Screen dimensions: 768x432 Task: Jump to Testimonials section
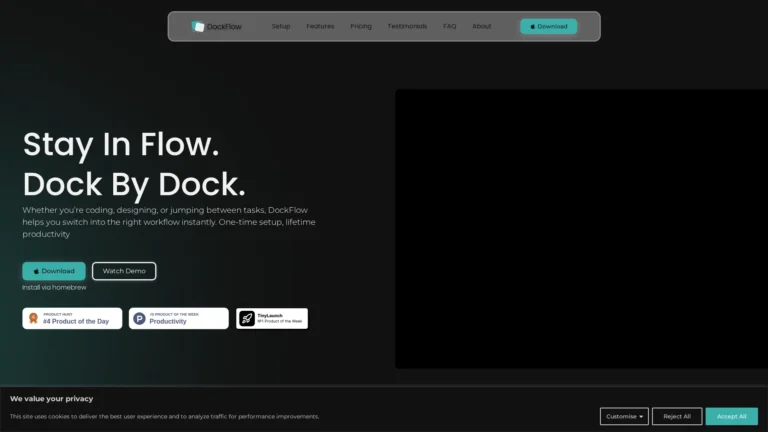coord(407,26)
